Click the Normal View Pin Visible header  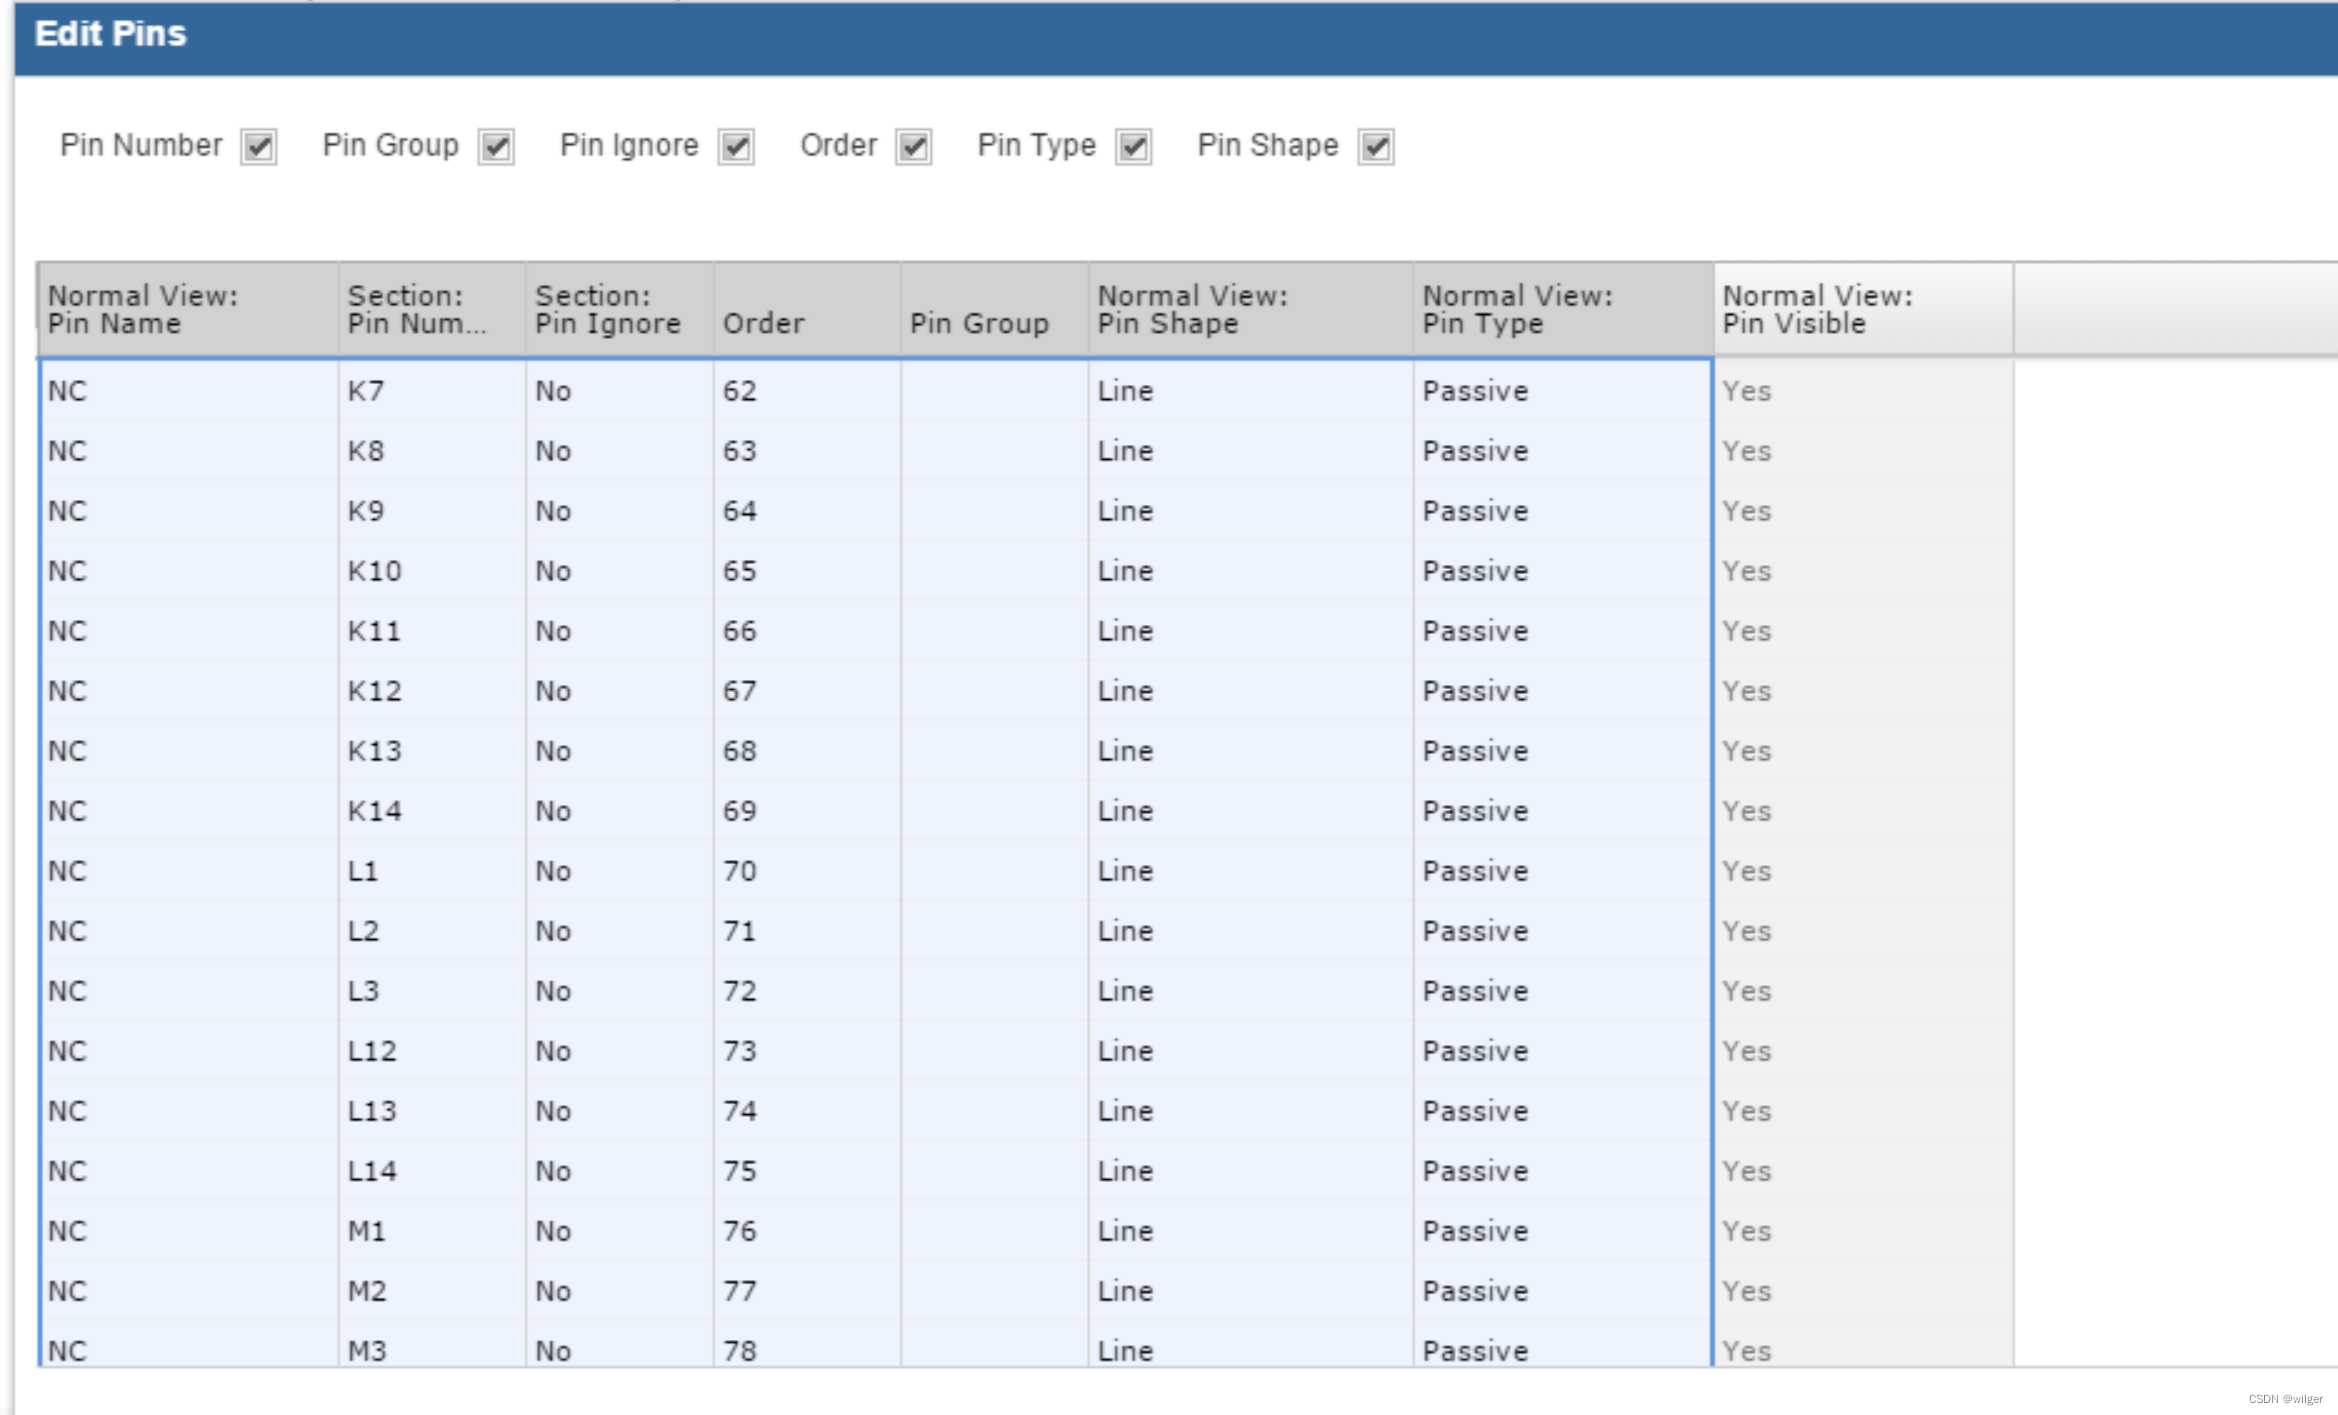pyautogui.click(x=1862, y=309)
